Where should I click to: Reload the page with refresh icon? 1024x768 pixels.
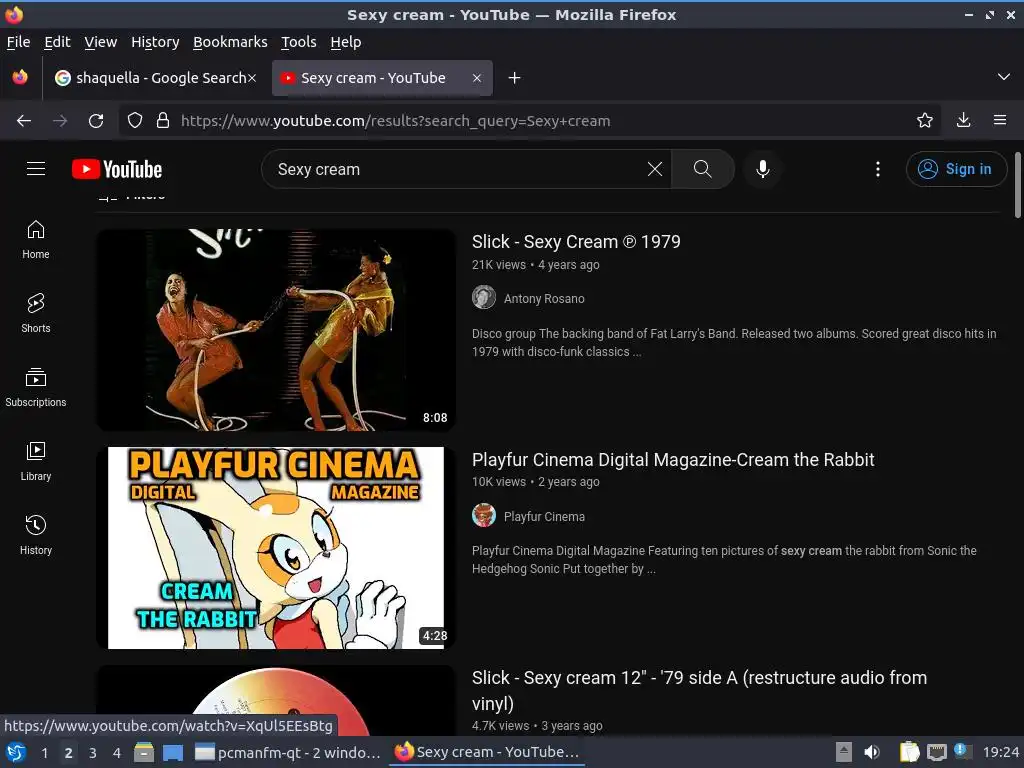(96, 121)
